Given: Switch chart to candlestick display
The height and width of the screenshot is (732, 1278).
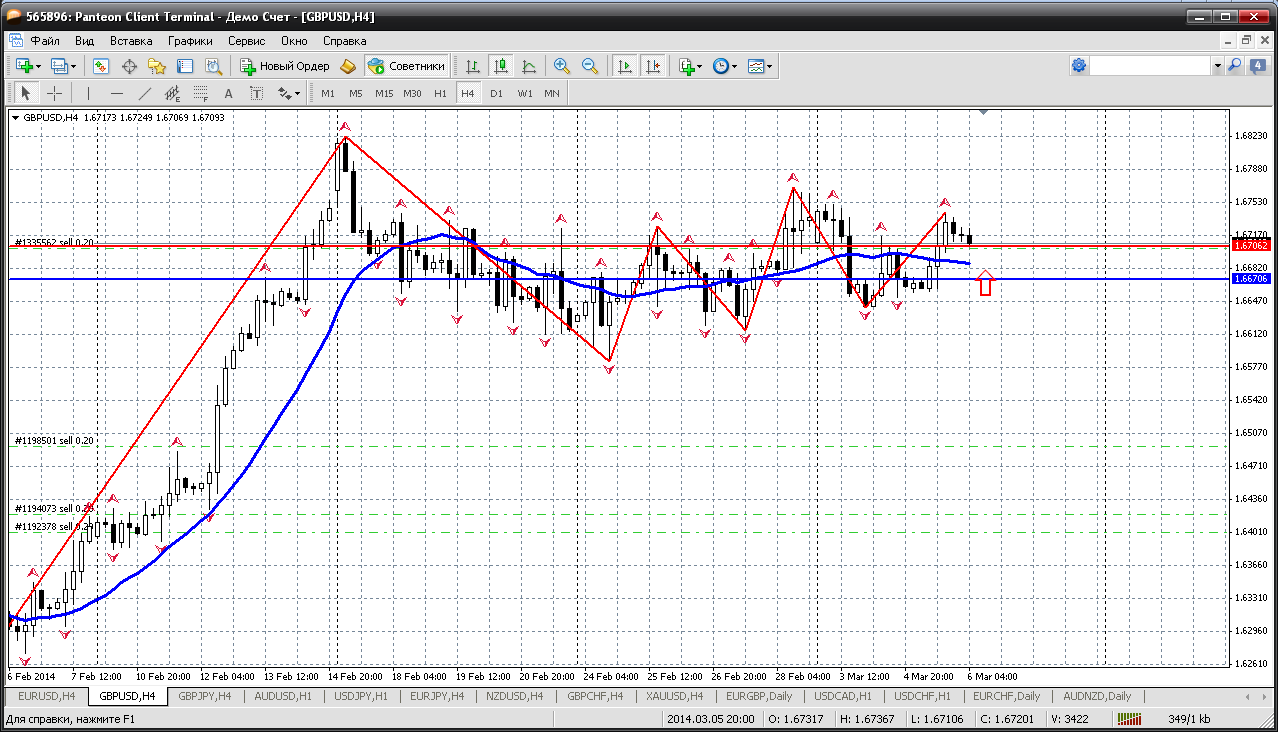Looking at the screenshot, I should tap(501, 66).
